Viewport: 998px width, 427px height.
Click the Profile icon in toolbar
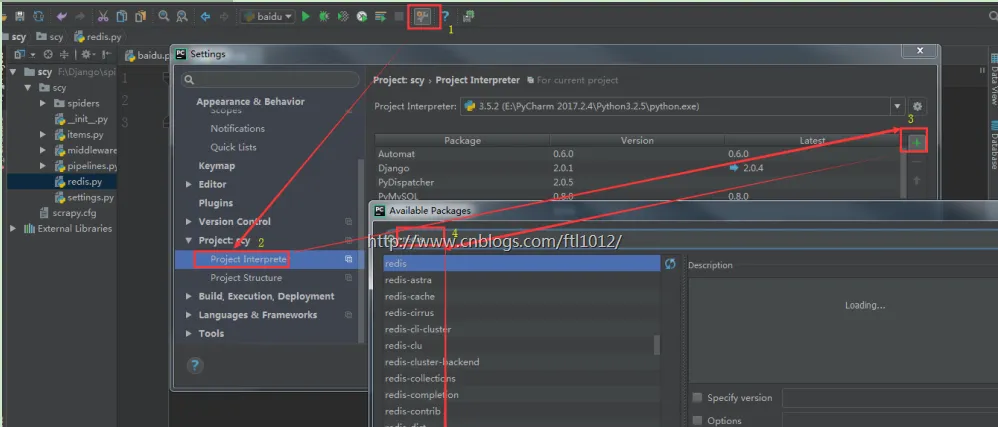click(x=362, y=17)
